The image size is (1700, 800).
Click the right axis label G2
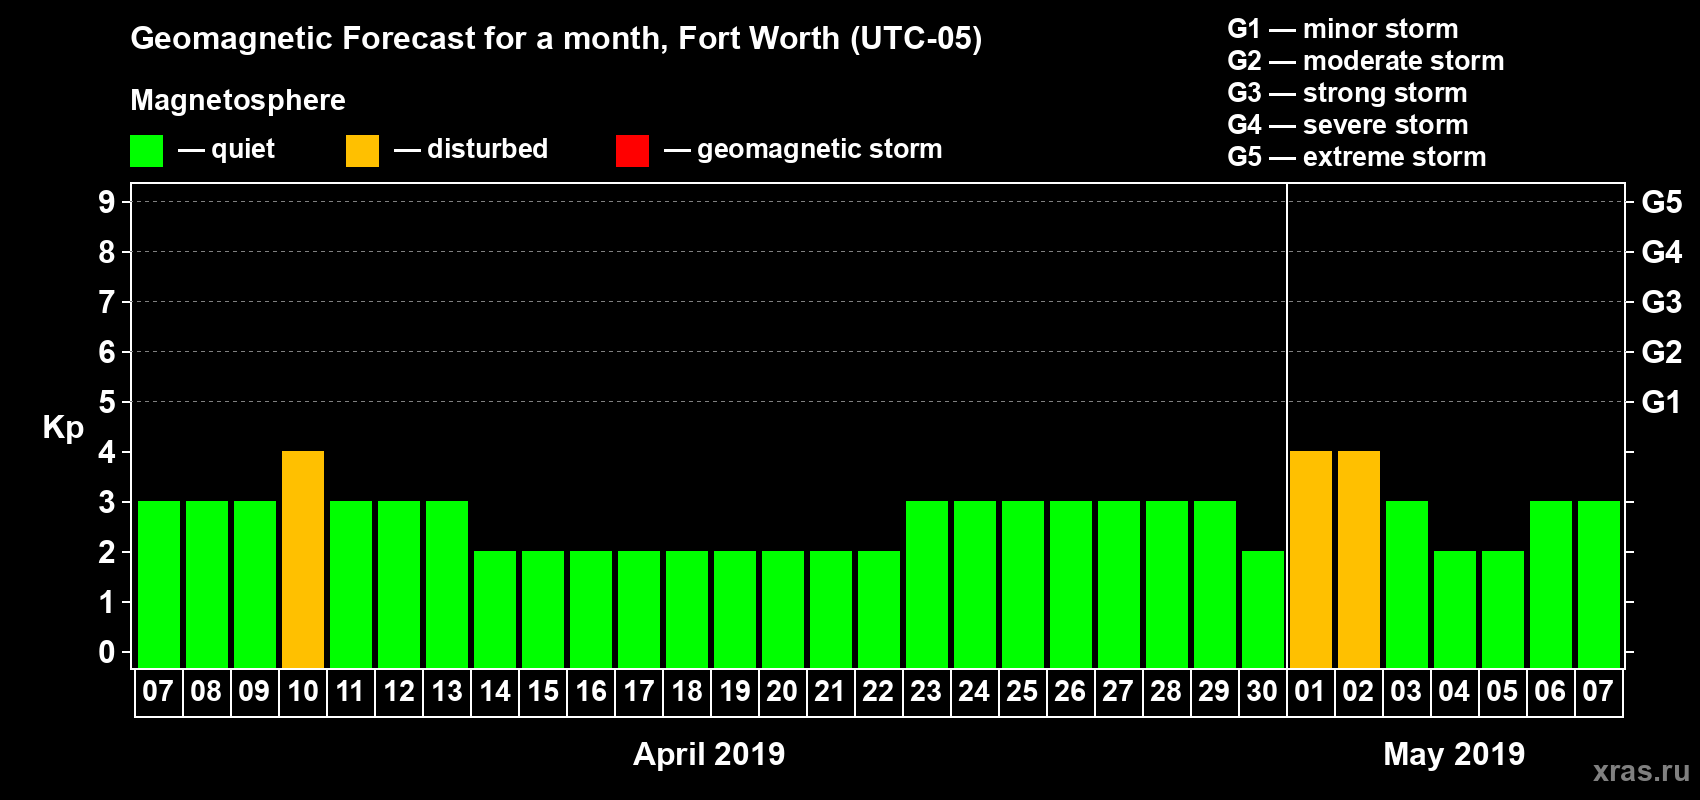click(x=1662, y=352)
